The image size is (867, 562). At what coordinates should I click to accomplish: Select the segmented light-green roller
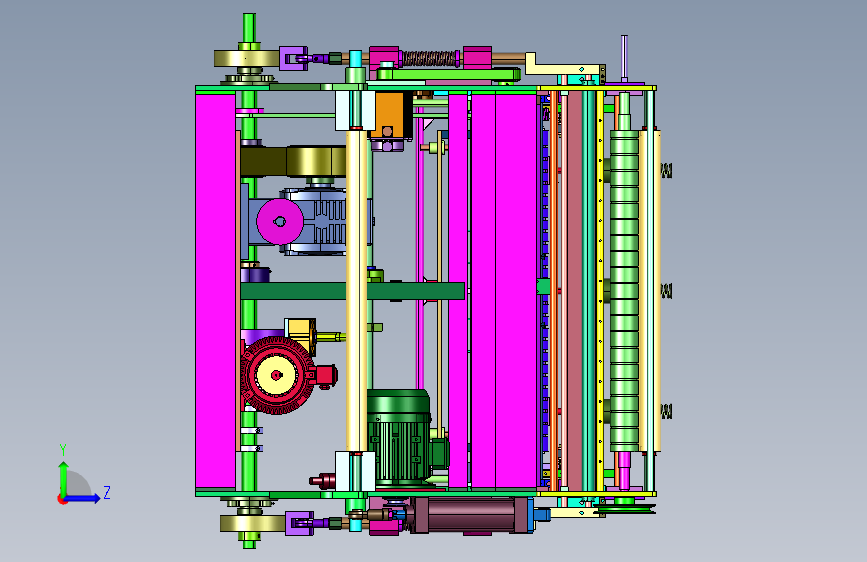624,291
